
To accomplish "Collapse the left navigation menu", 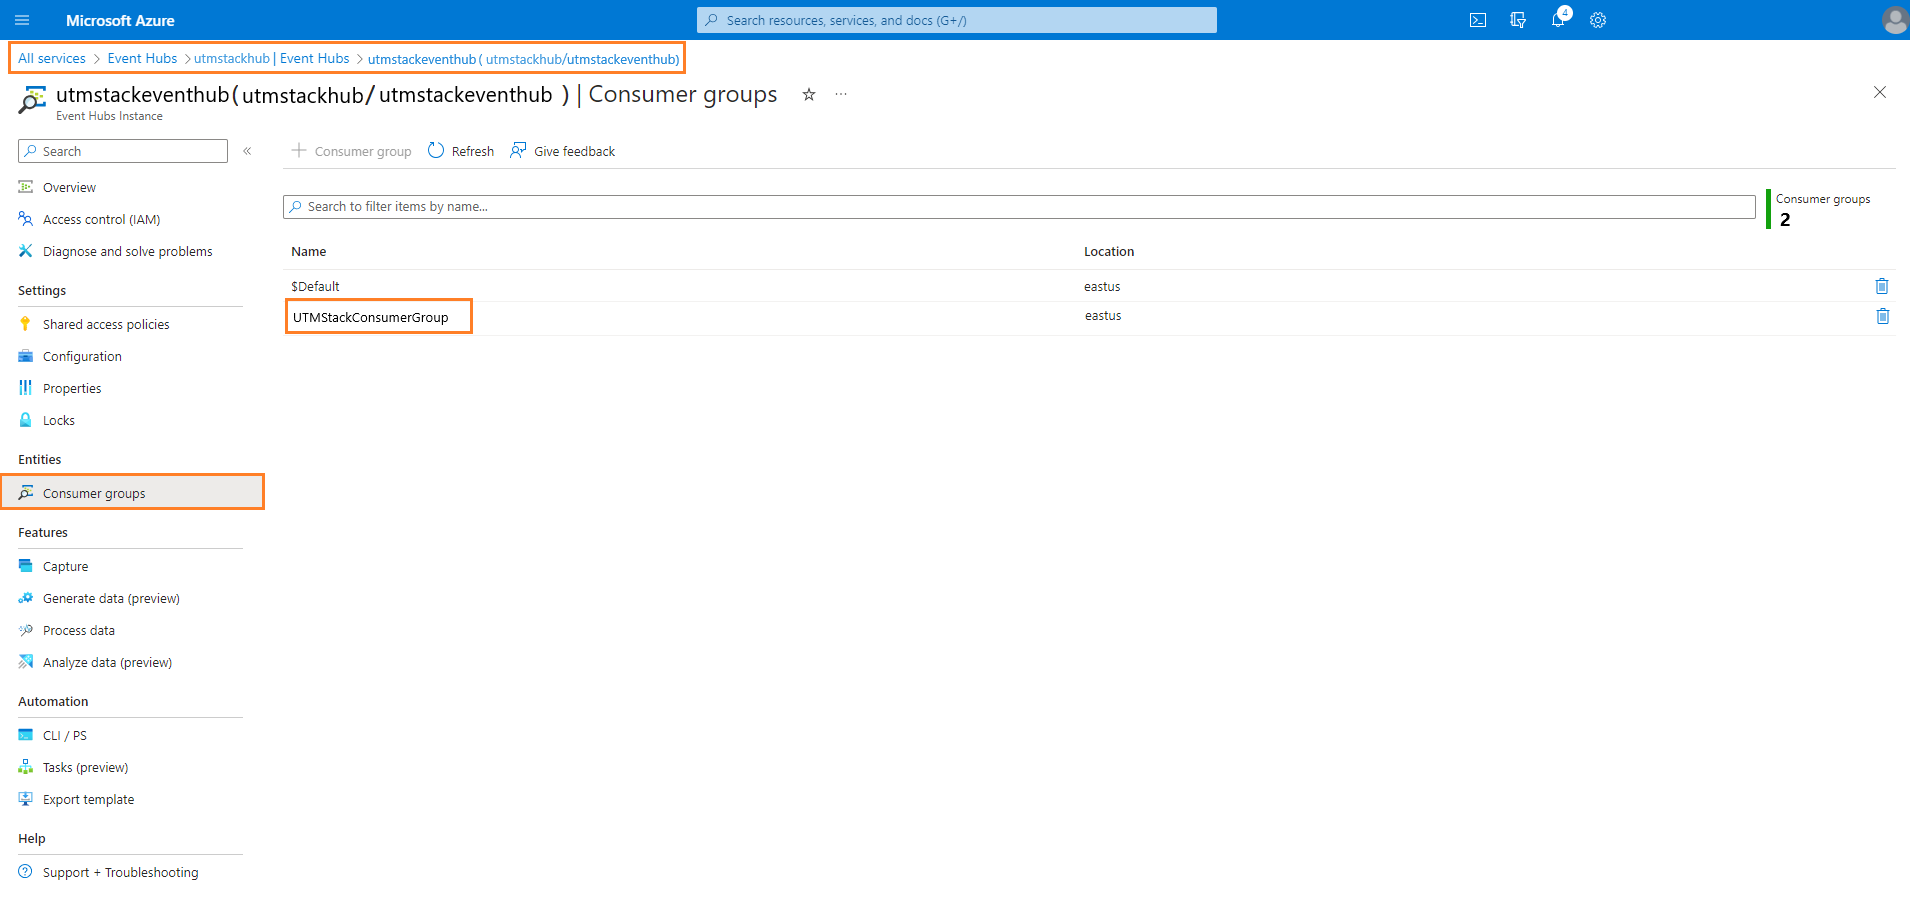I will (x=247, y=151).
